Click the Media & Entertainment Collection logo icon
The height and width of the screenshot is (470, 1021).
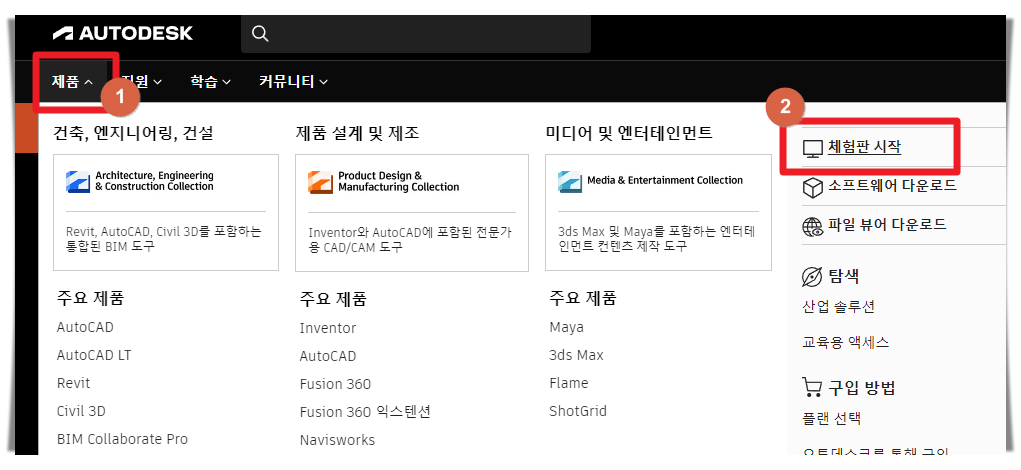coord(570,182)
